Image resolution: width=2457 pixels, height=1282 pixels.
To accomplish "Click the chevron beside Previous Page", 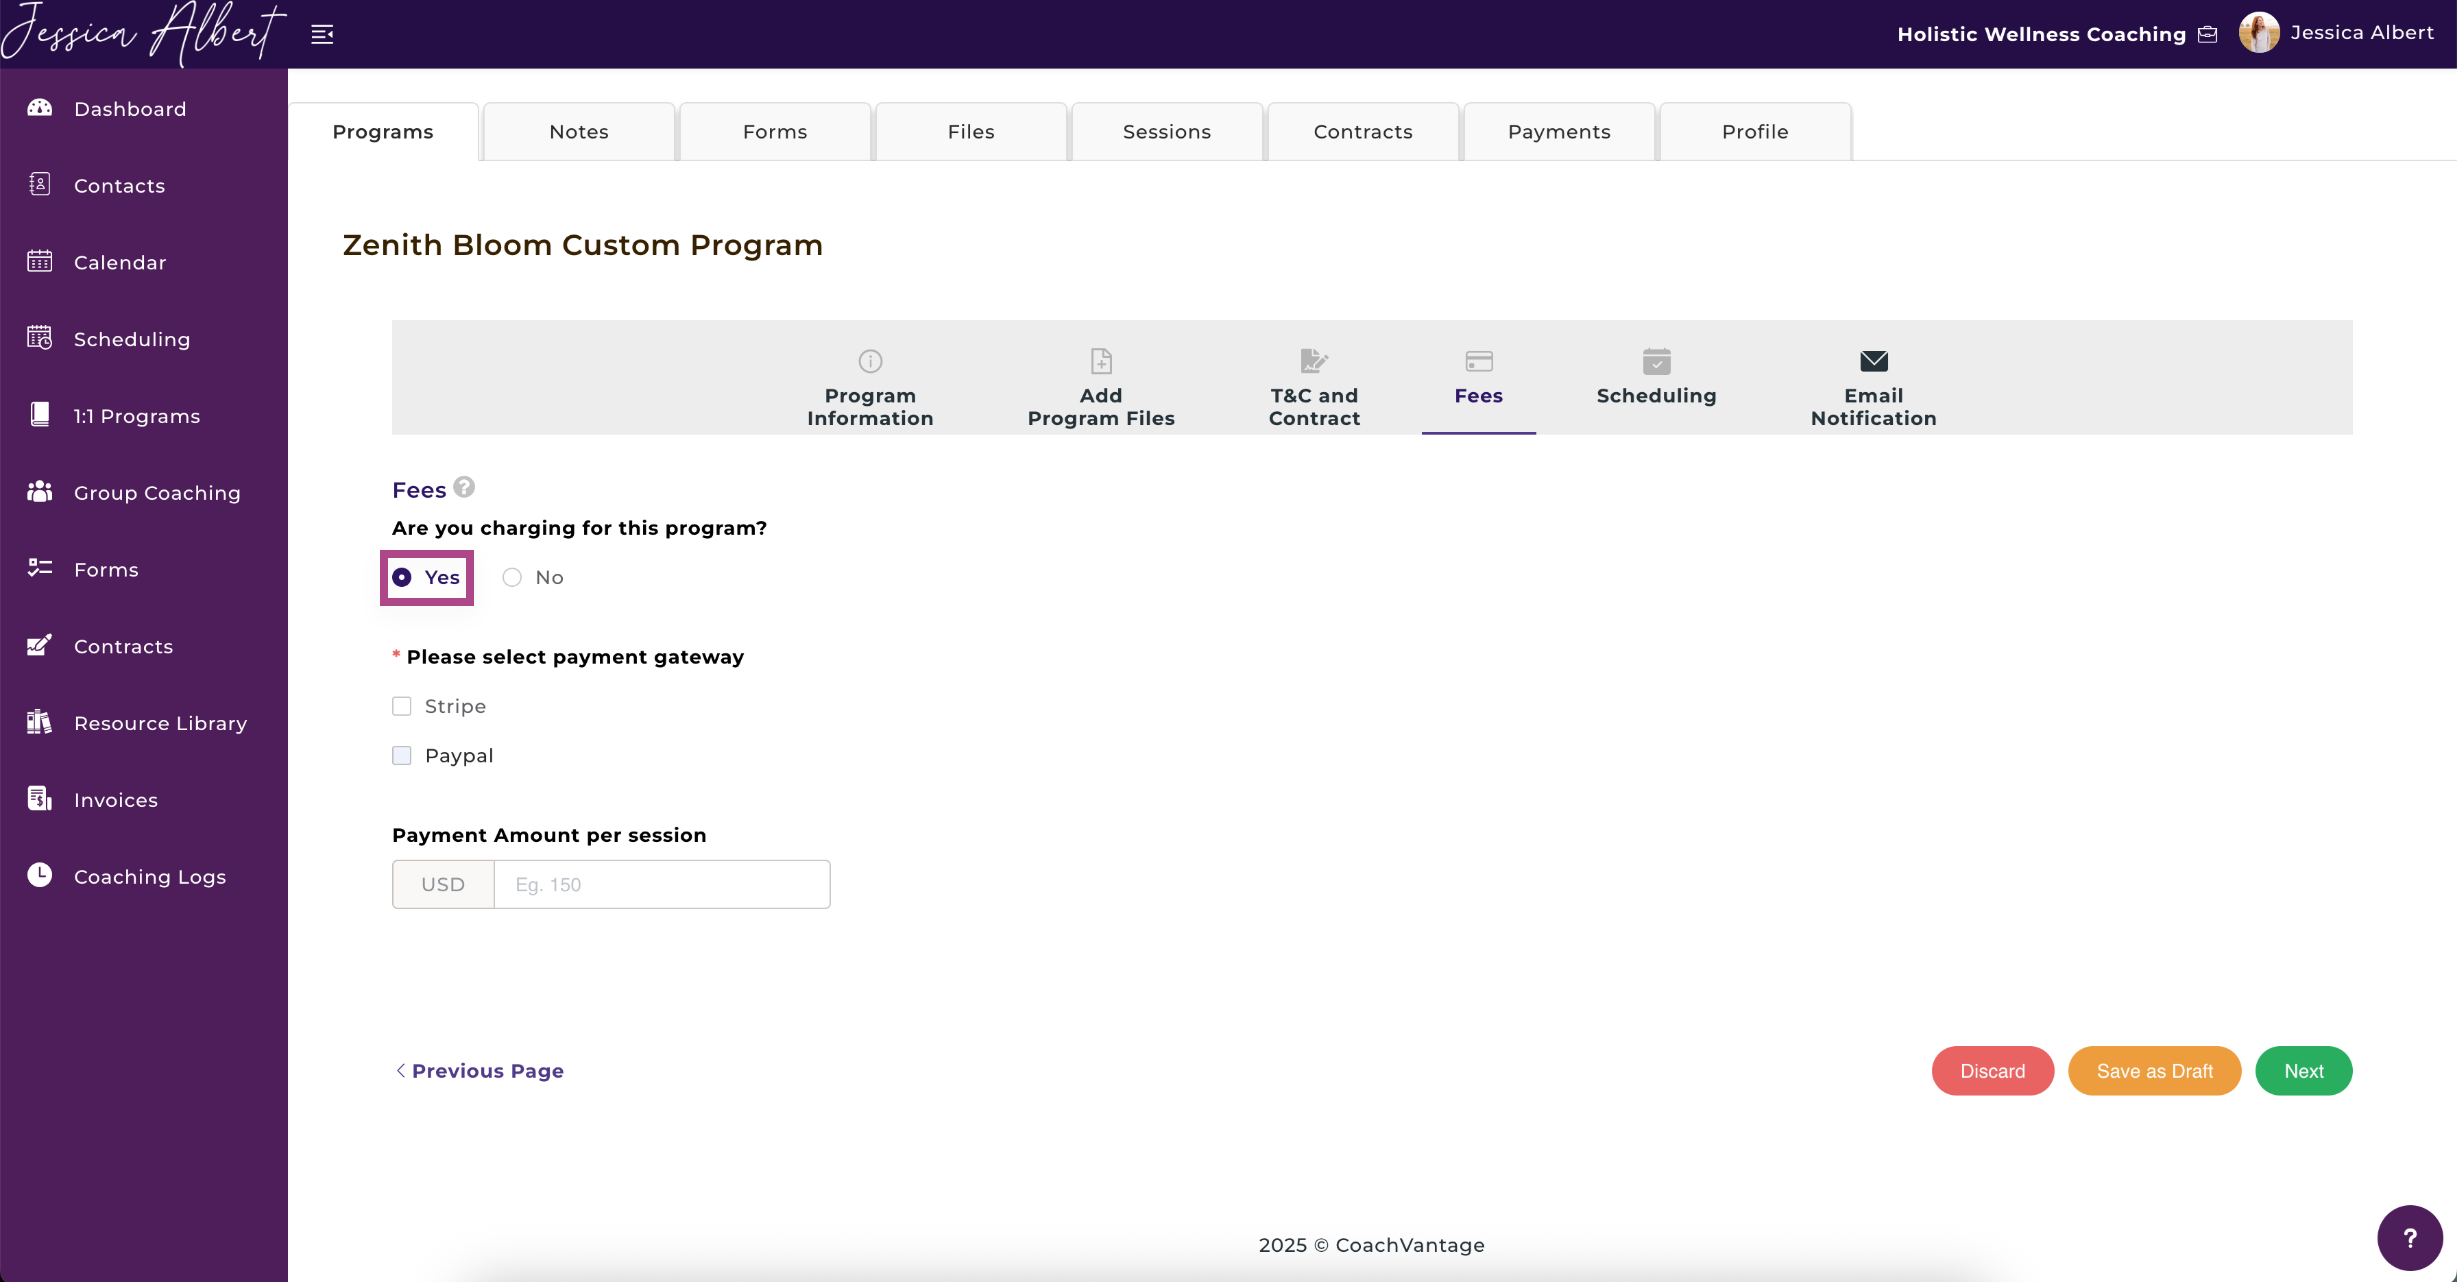I will (400, 1070).
